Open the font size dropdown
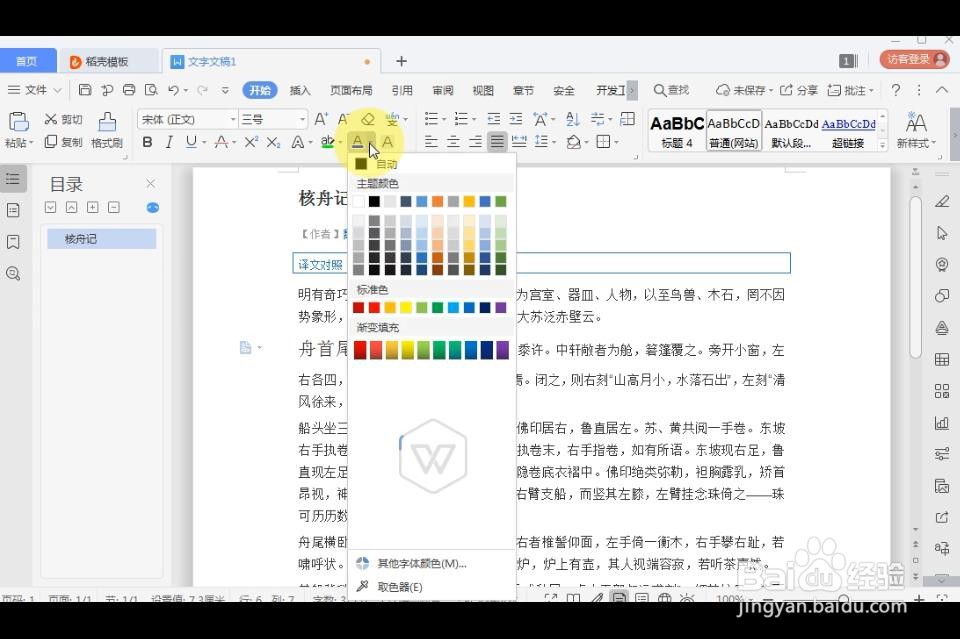This screenshot has width=960, height=639. (270, 118)
